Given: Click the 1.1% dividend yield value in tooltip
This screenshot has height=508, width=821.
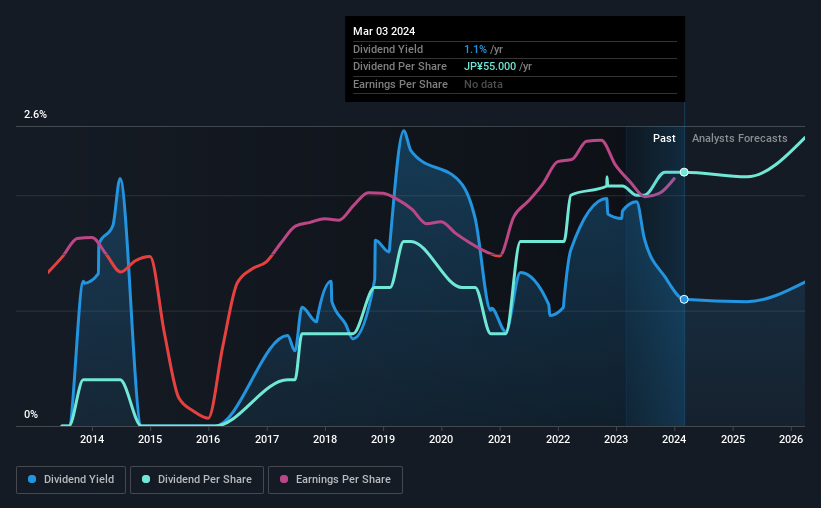Looking at the screenshot, I should coord(475,49).
